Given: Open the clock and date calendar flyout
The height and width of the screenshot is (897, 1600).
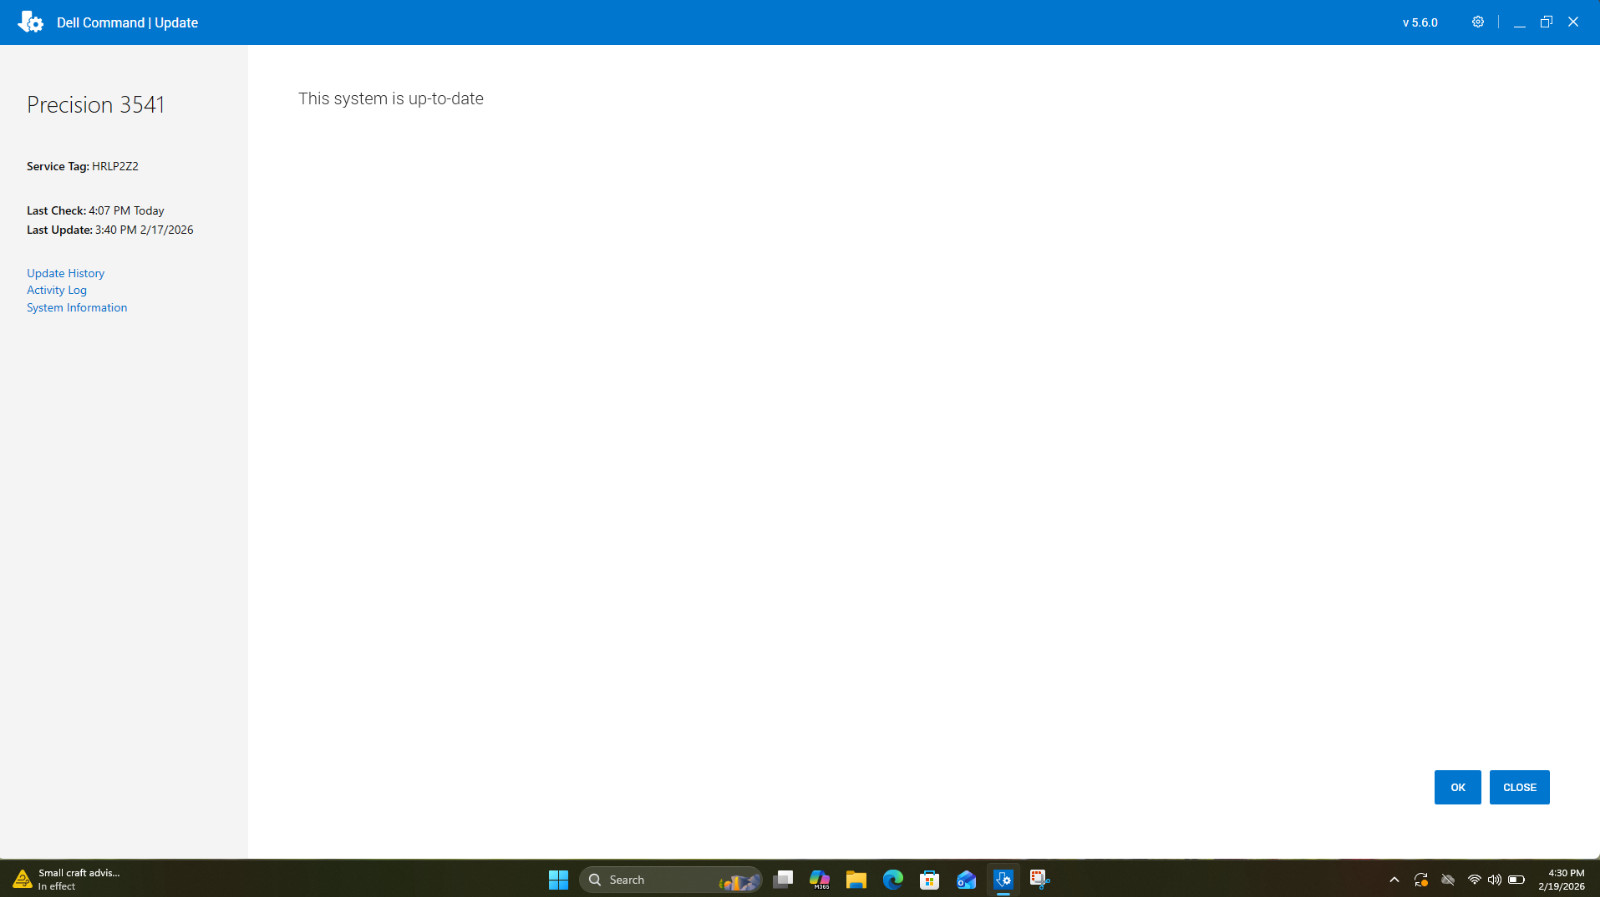Looking at the screenshot, I should click(x=1561, y=880).
